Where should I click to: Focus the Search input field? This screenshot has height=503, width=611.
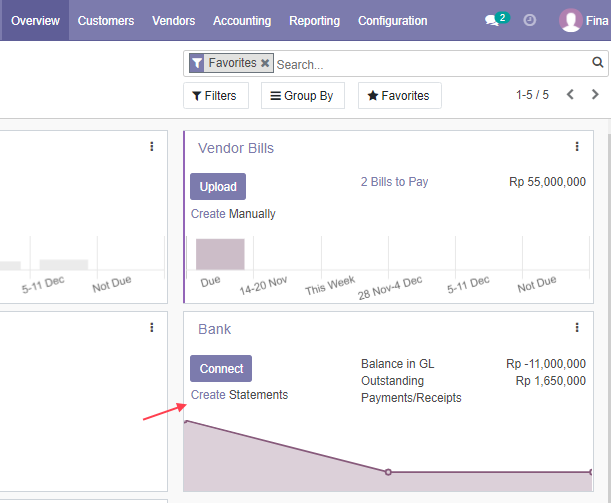click(x=432, y=64)
